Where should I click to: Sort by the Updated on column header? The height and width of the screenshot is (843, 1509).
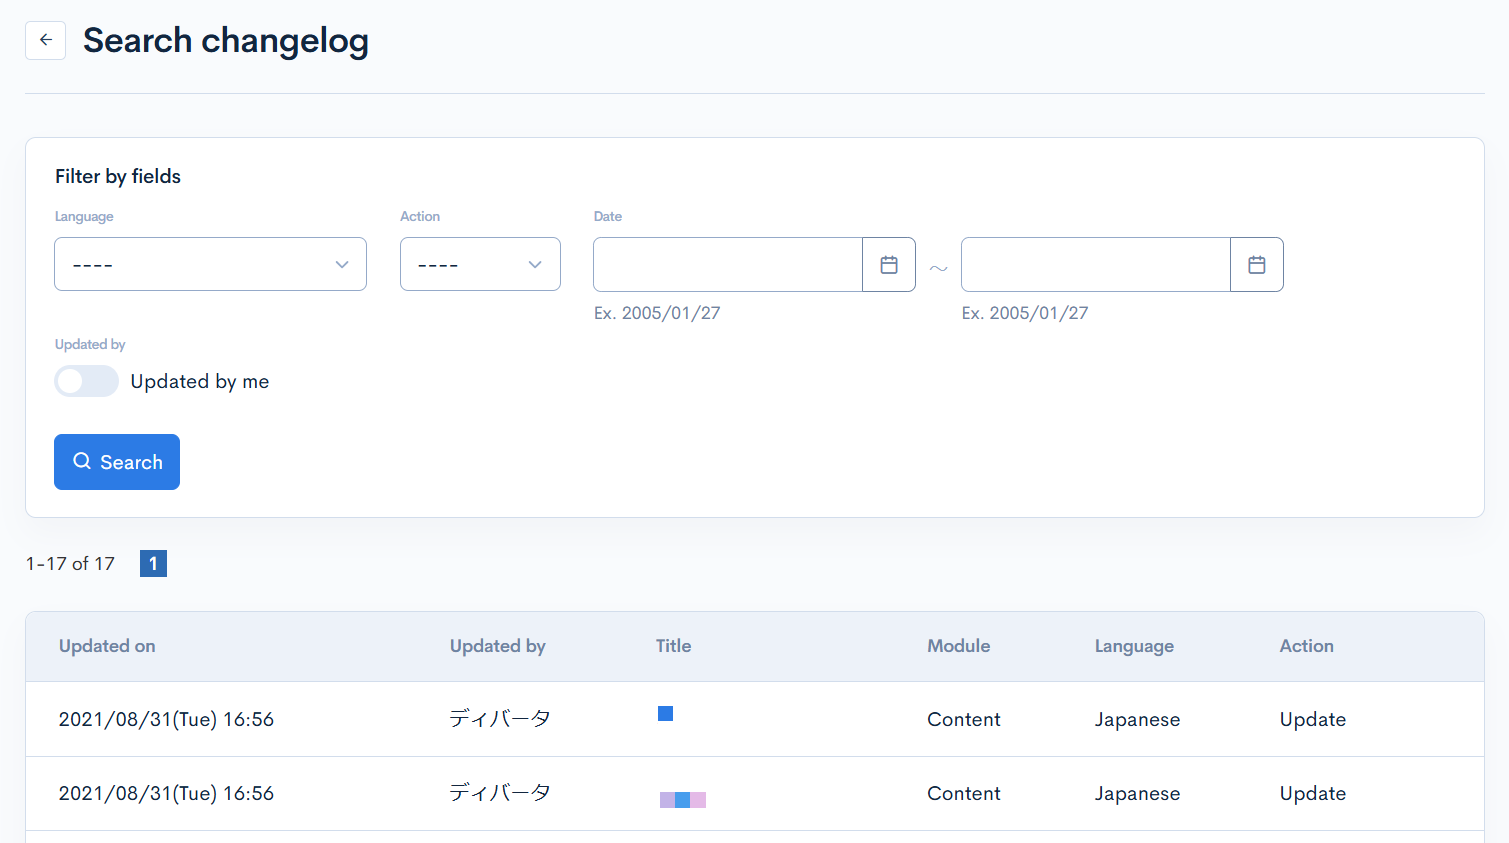[107, 646]
